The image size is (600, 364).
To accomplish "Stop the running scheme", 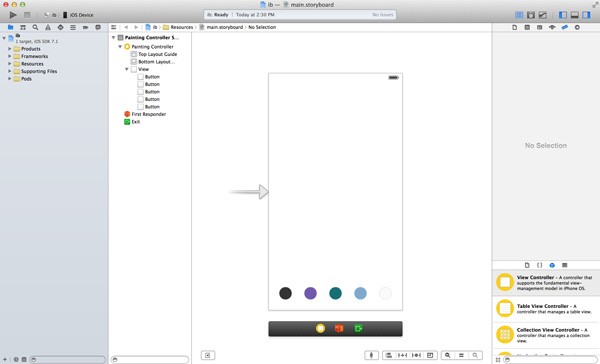I will [x=27, y=15].
